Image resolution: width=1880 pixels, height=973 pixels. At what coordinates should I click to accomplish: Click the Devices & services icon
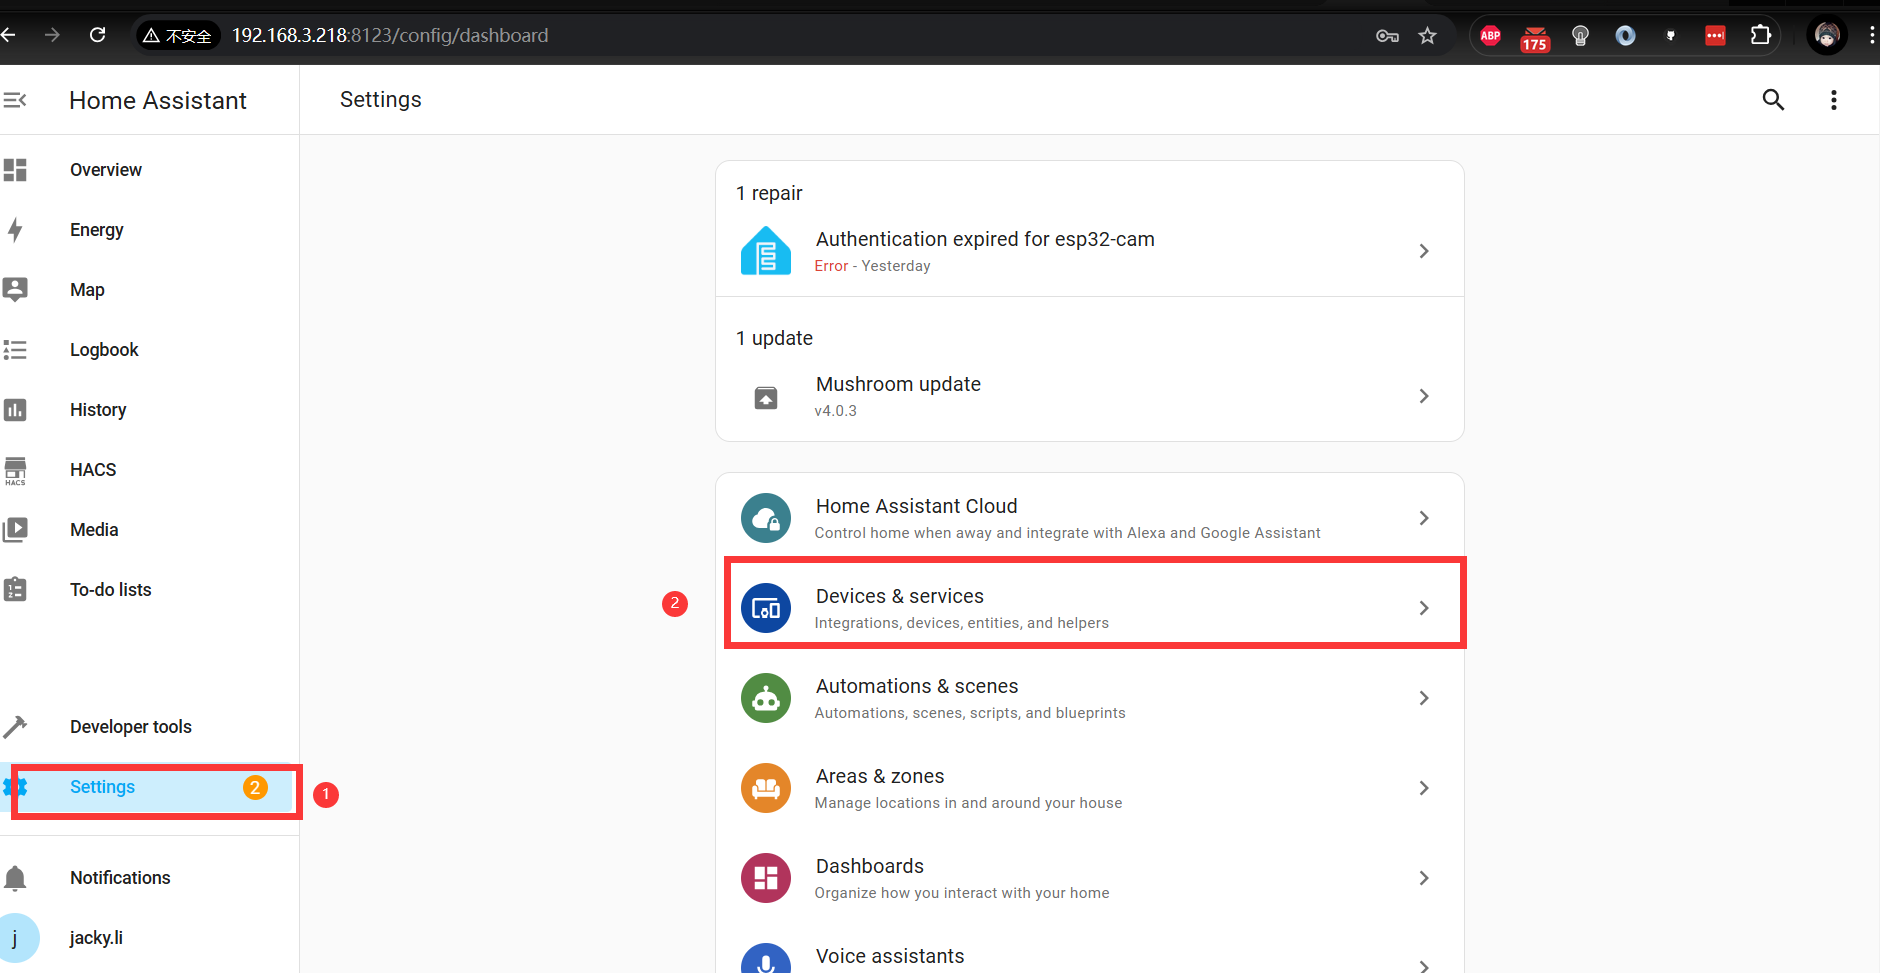pyautogui.click(x=766, y=608)
